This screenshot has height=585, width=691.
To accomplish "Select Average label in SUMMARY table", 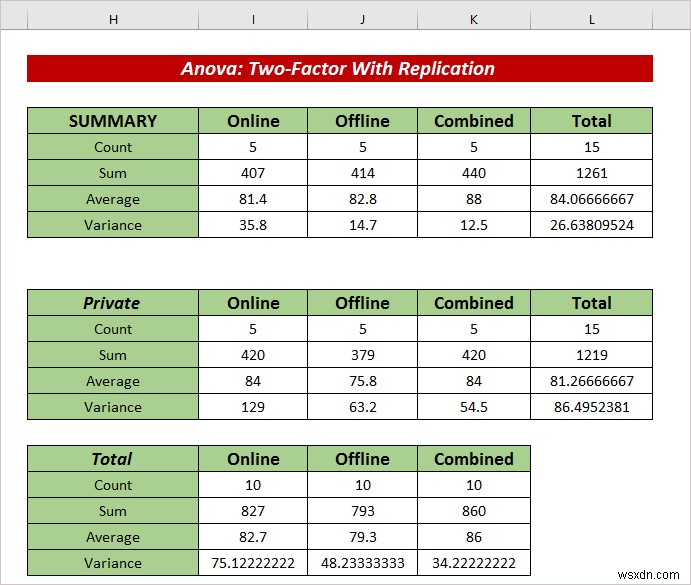I will click(113, 199).
